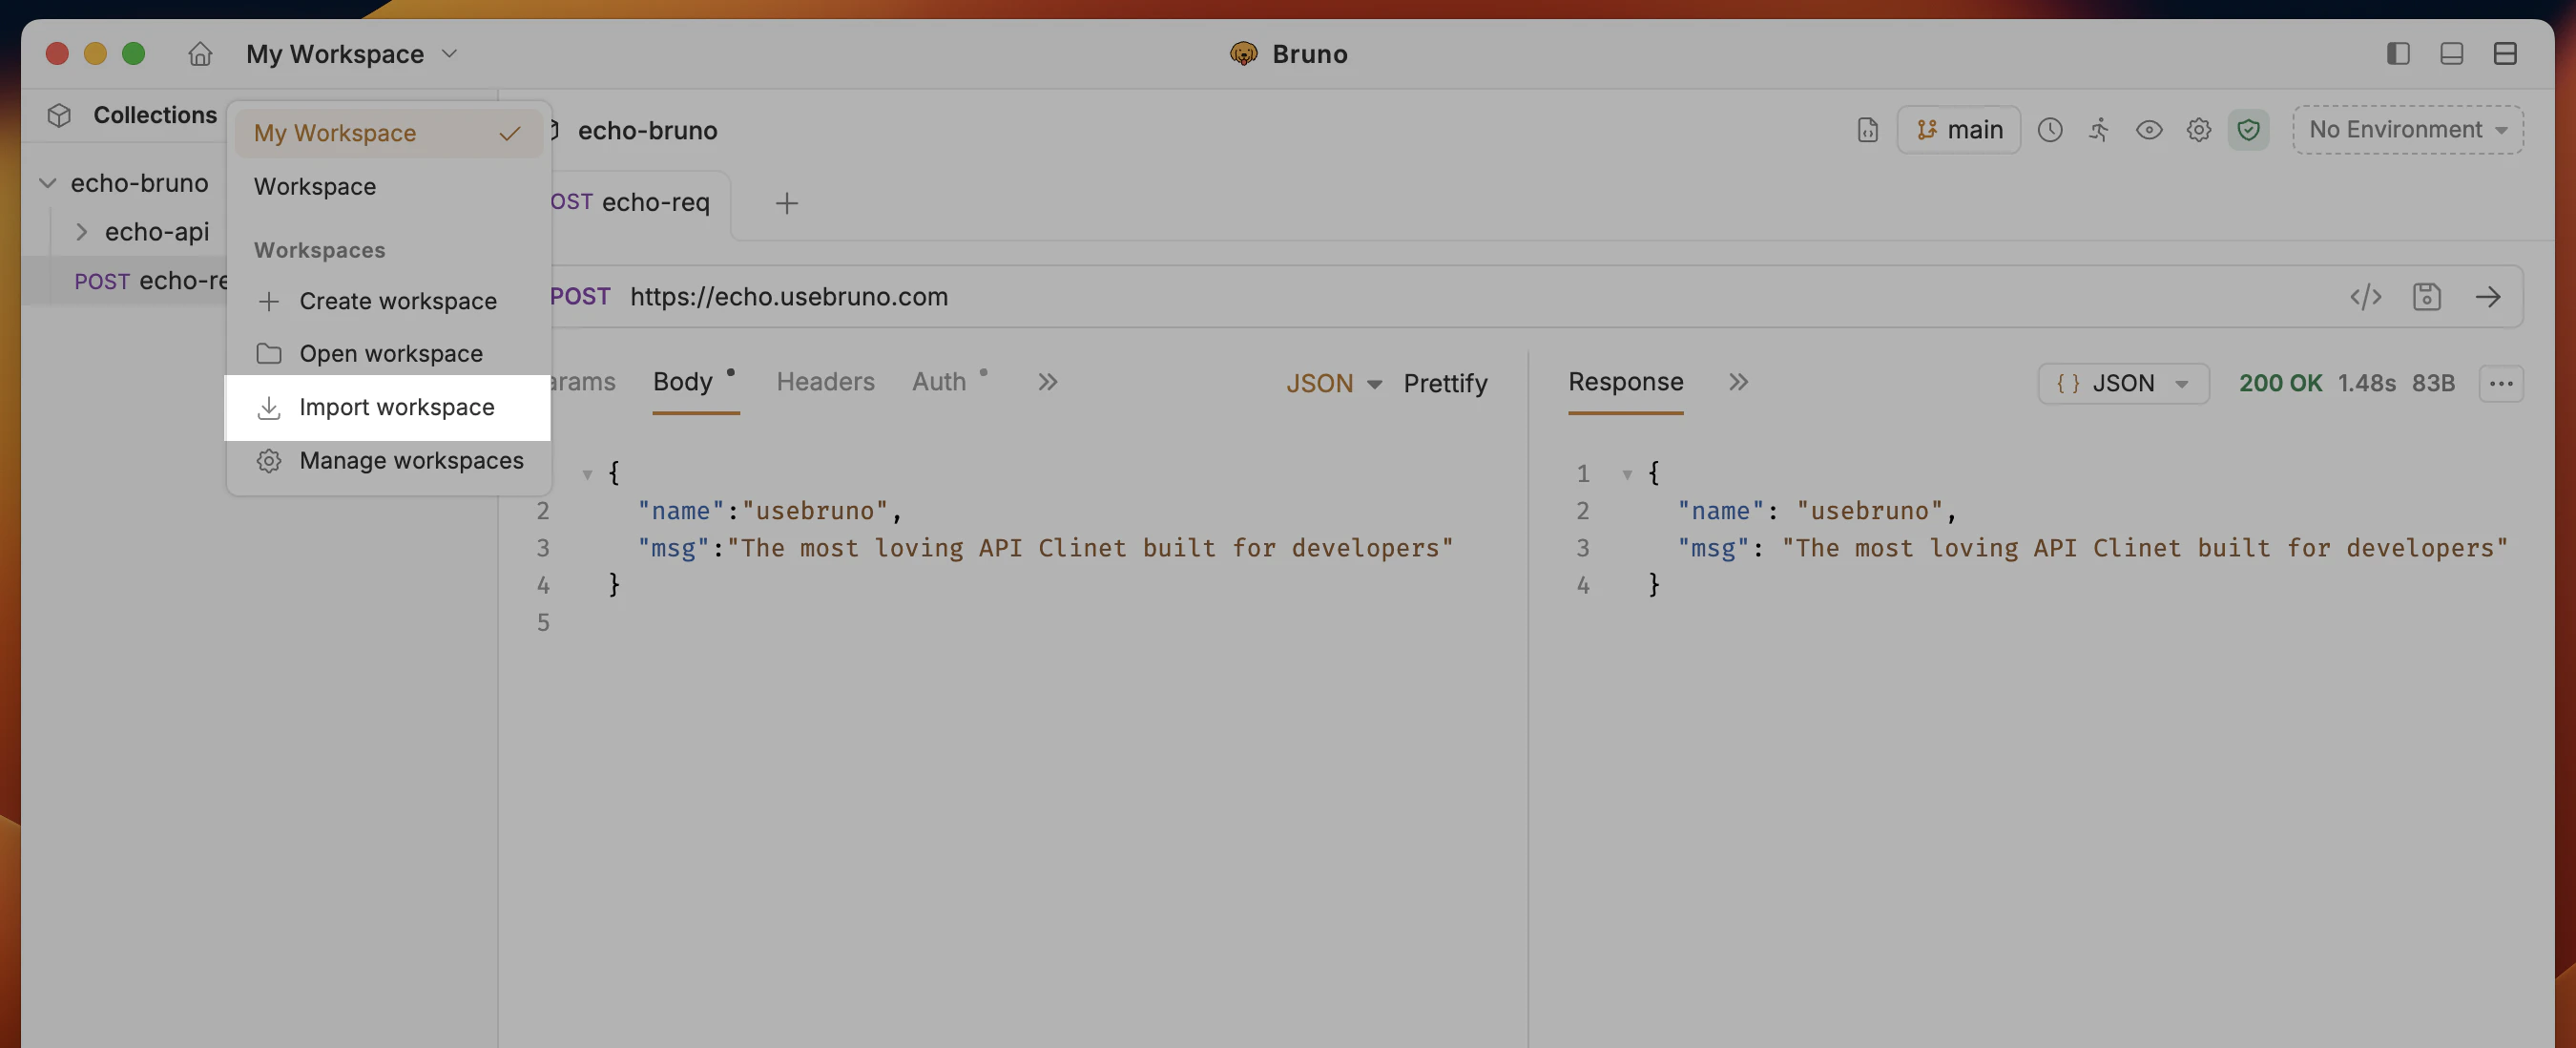Open the git branch 'main' indicator

1958,129
